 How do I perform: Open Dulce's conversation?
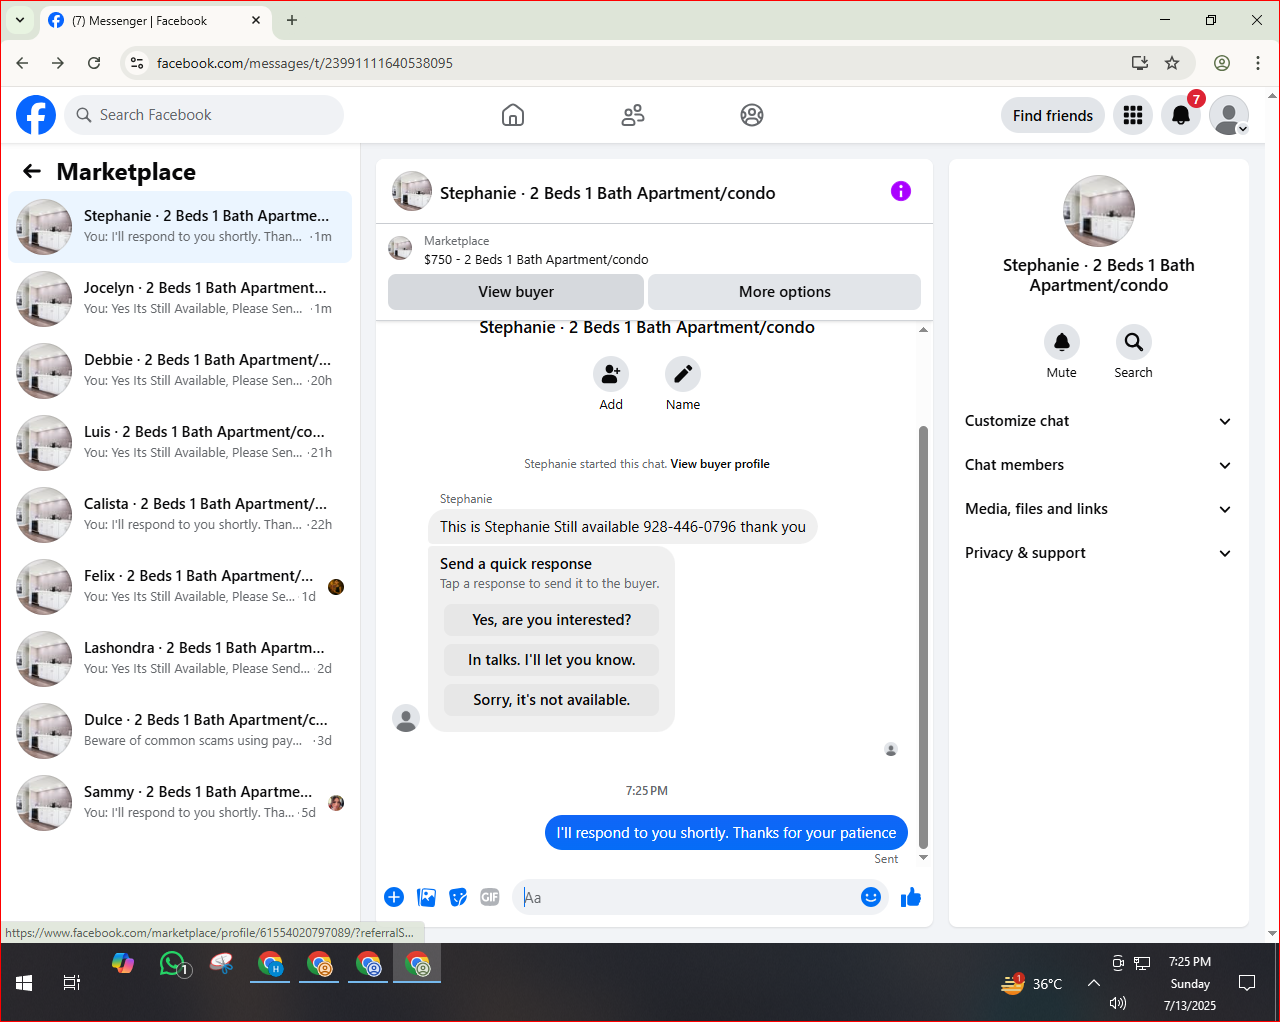coord(180,731)
